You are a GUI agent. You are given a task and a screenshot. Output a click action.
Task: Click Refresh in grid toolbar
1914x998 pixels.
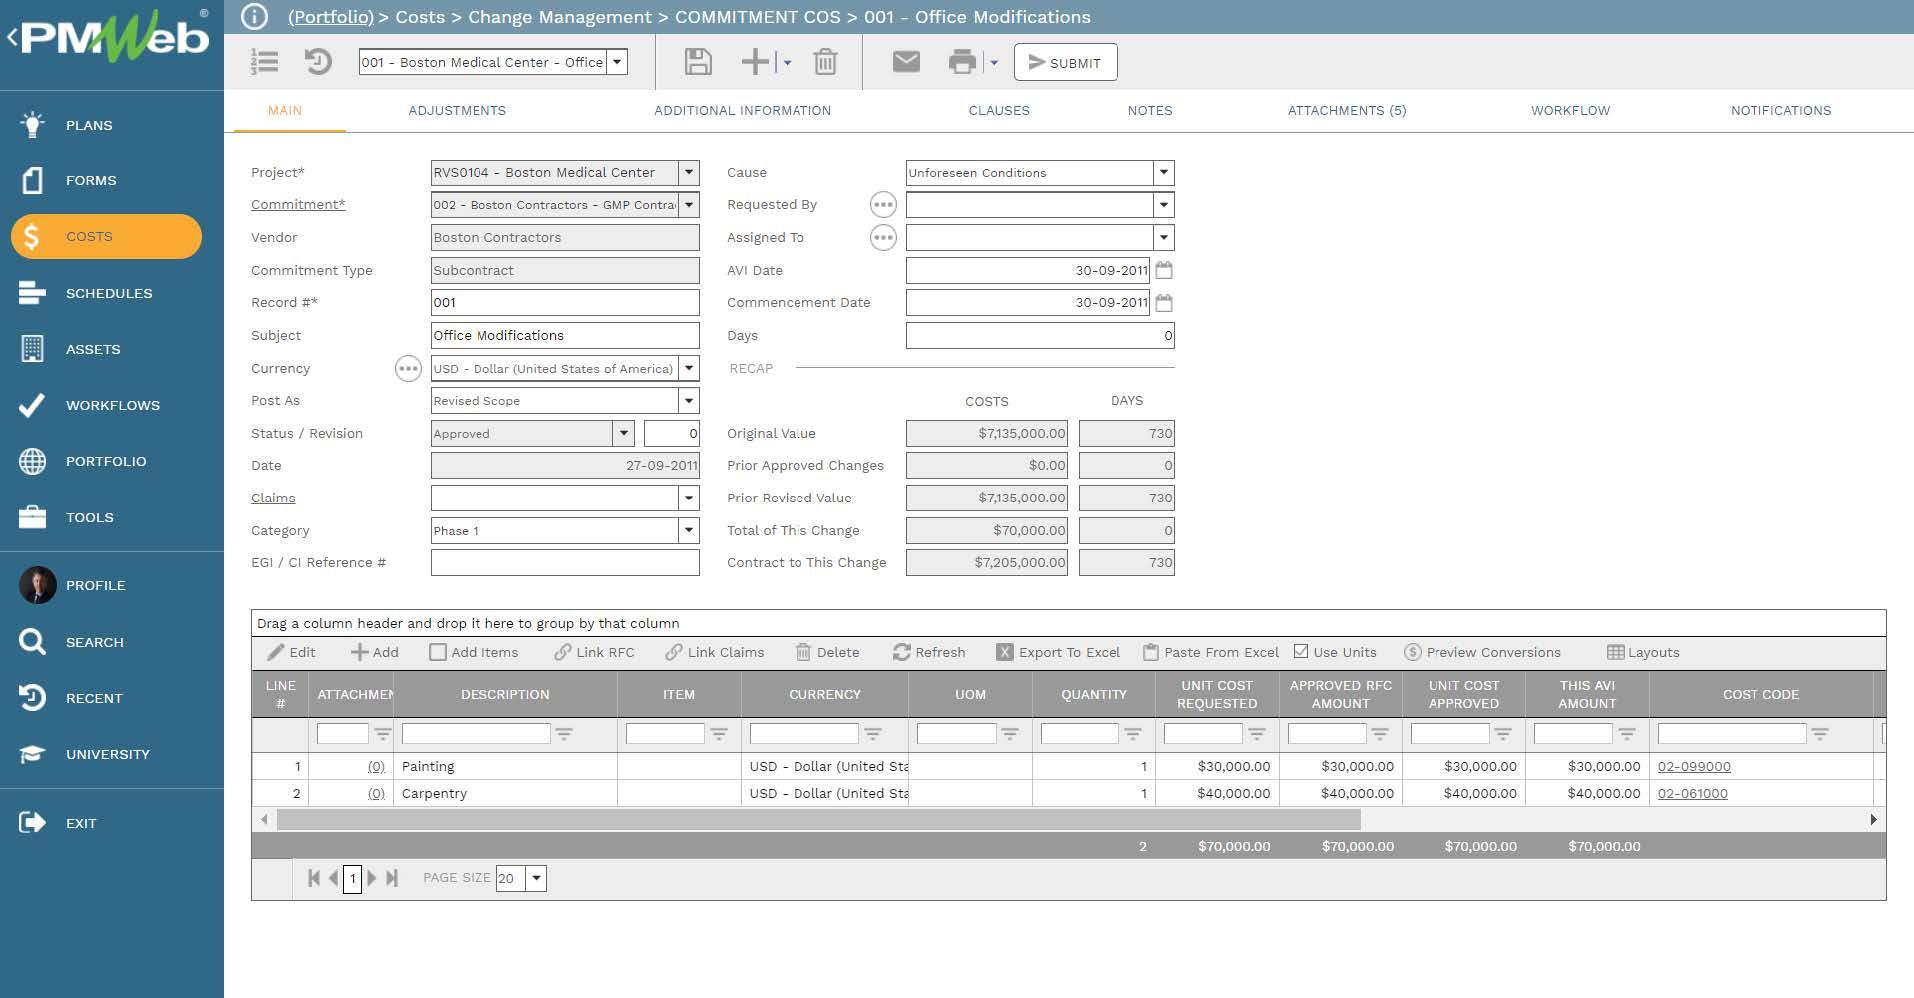tap(929, 652)
